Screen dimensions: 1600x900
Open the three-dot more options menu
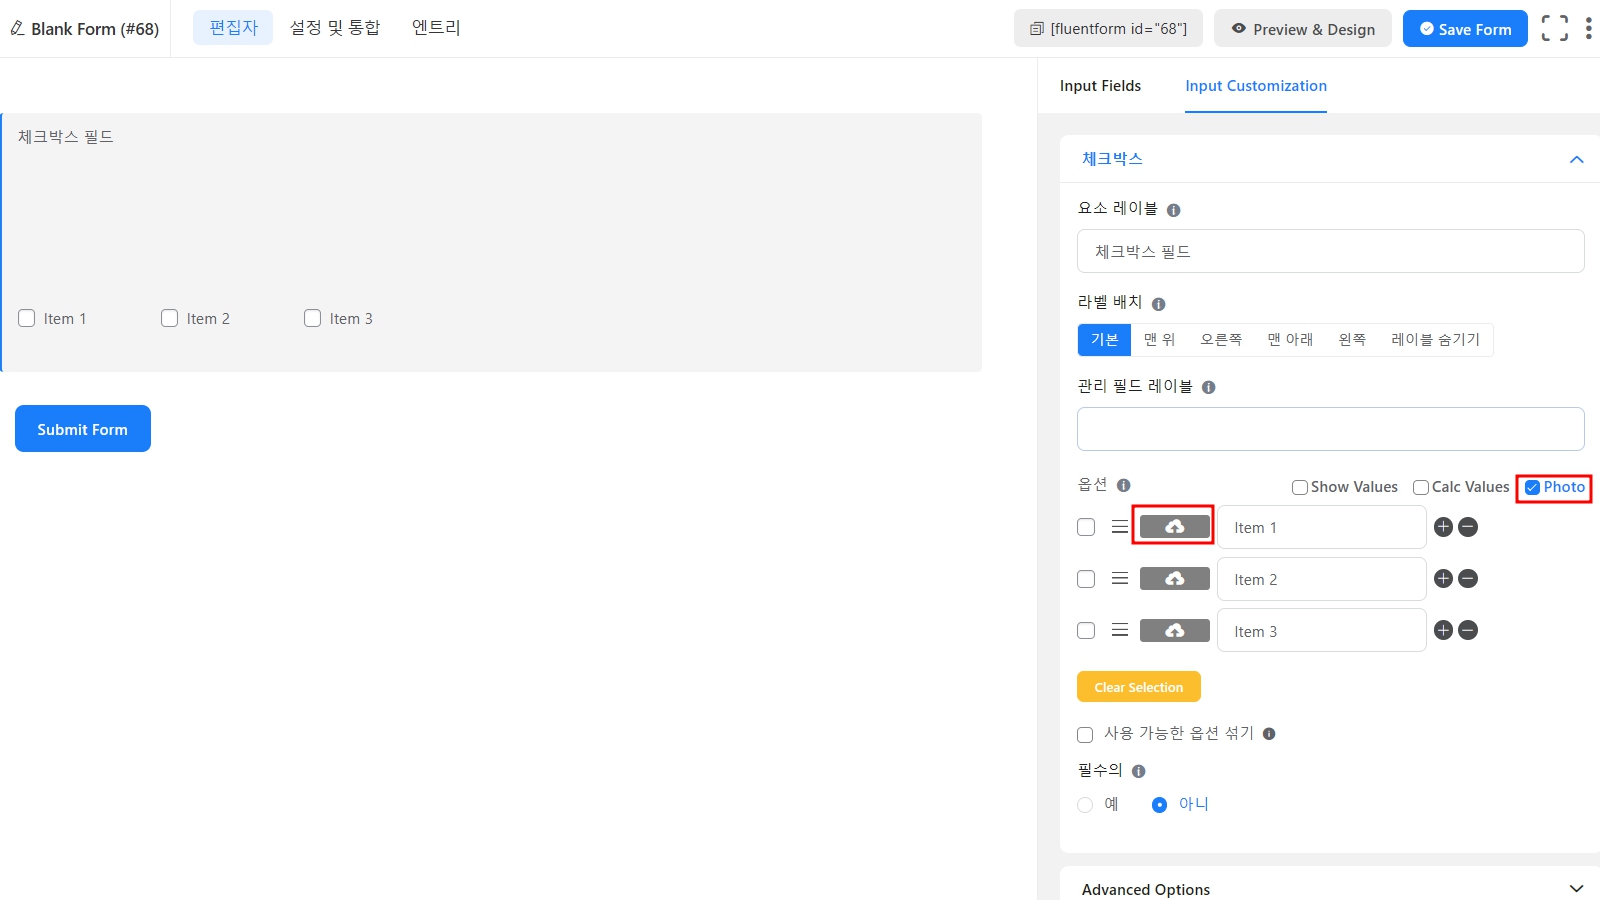(1588, 28)
